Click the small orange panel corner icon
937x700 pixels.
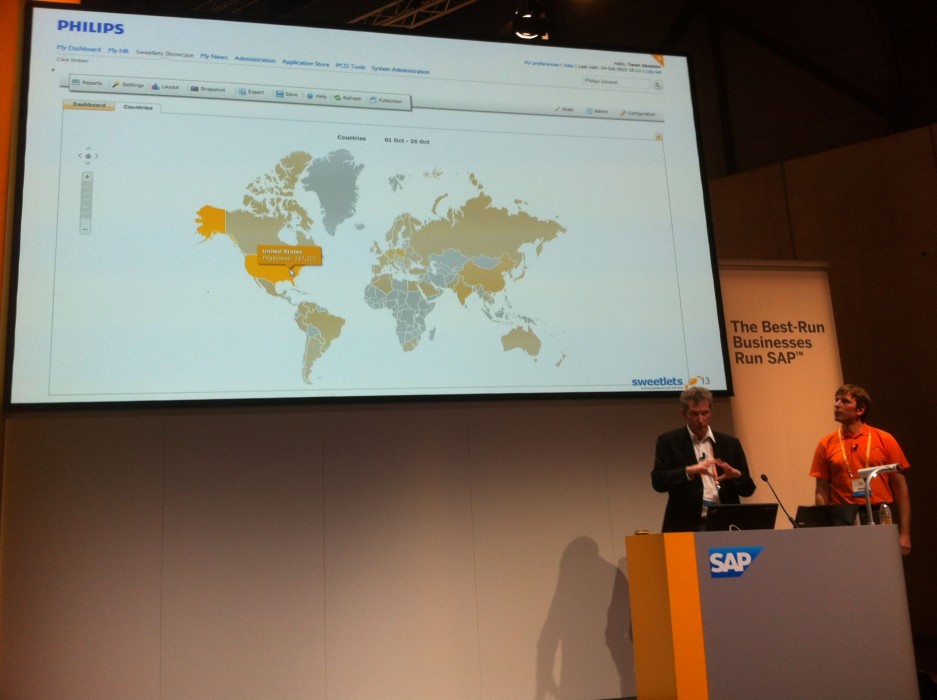[659, 136]
